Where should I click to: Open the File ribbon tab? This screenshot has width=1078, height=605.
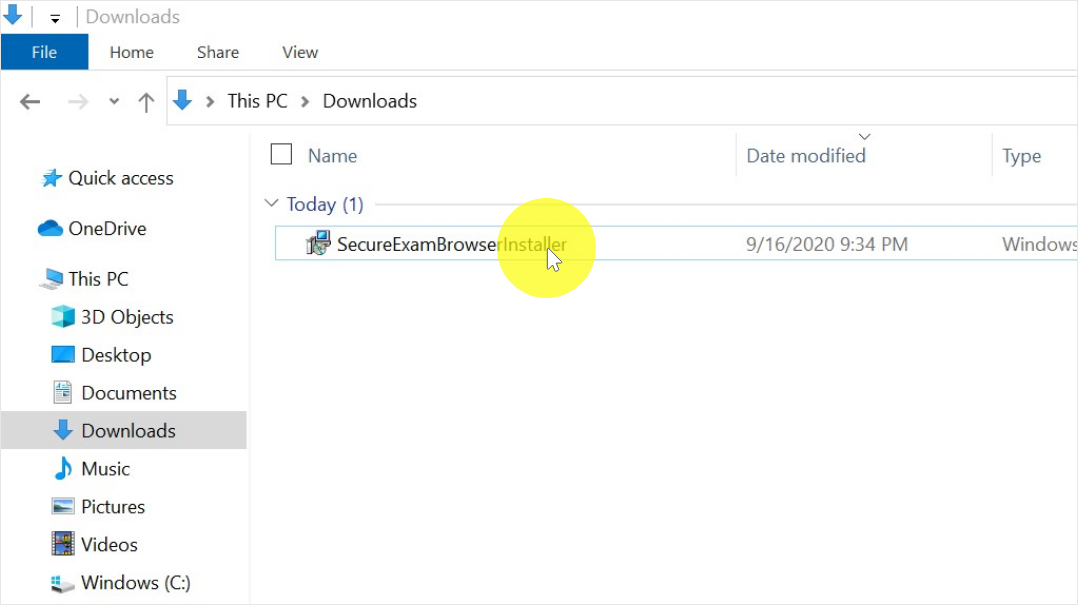(x=45, y=52)
